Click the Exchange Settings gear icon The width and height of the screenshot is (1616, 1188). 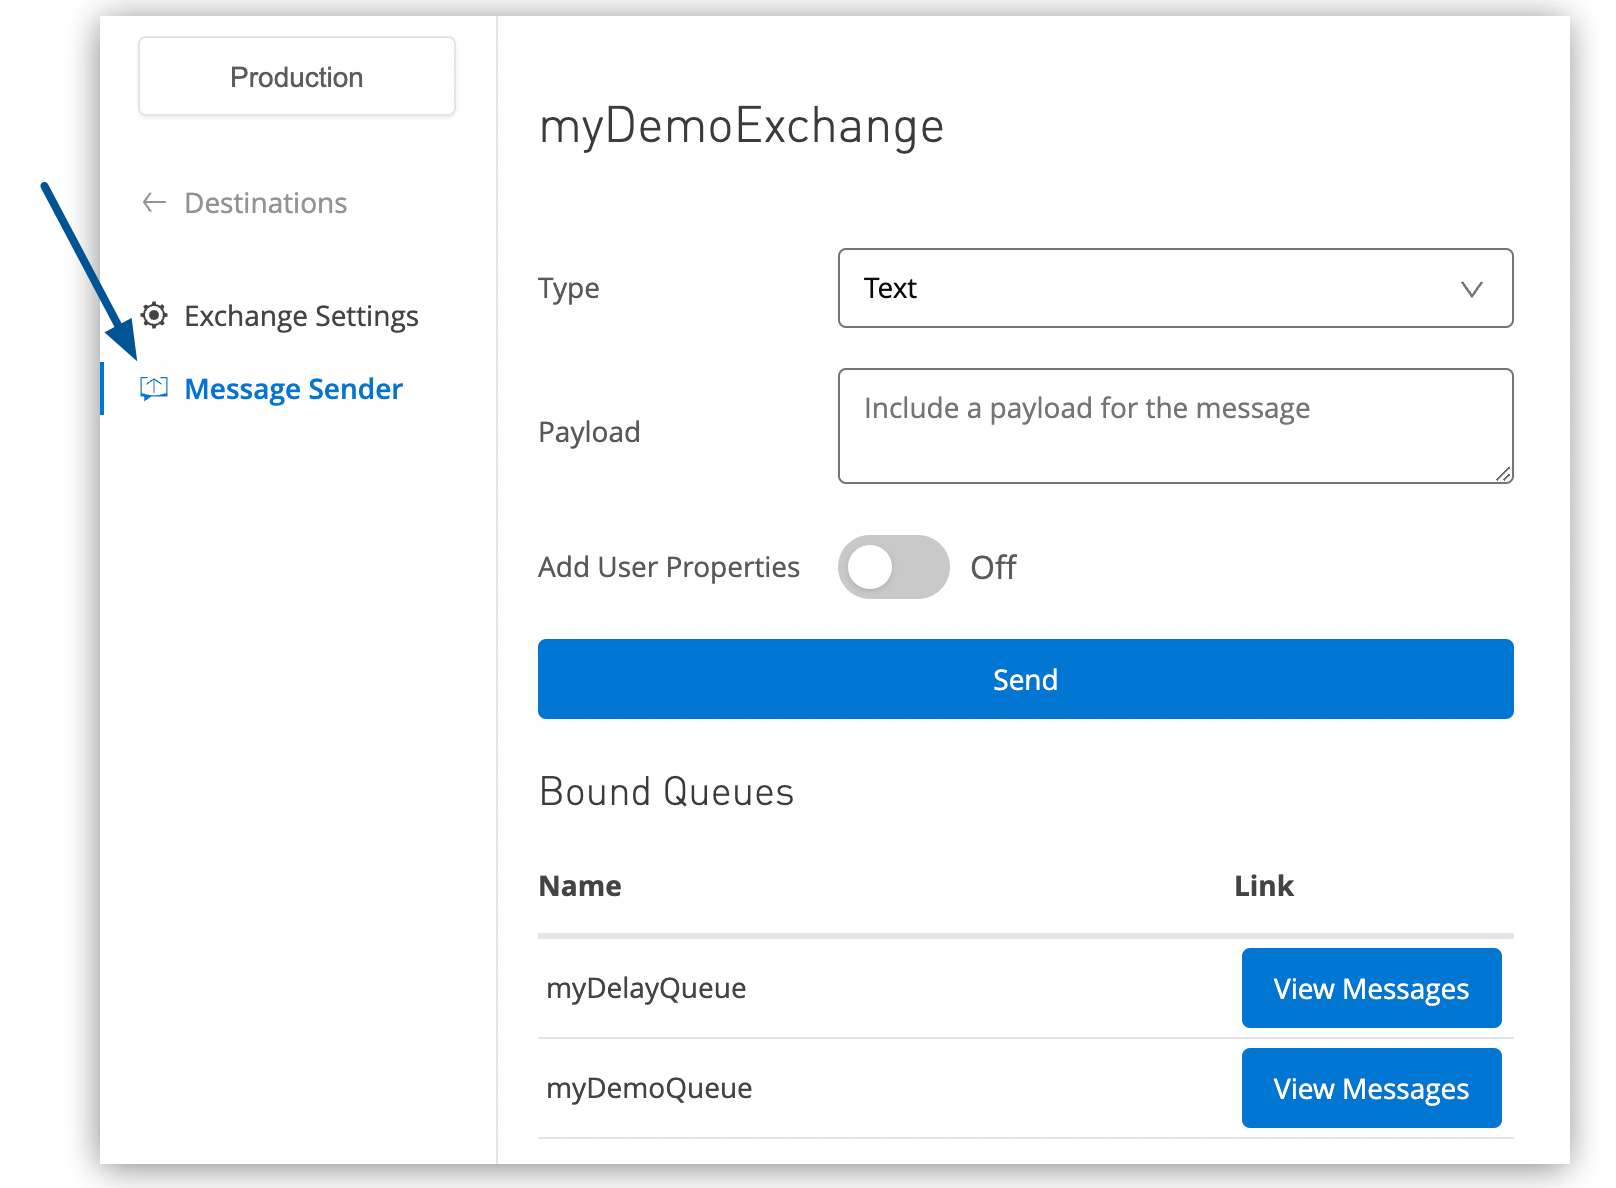[154, 315]
